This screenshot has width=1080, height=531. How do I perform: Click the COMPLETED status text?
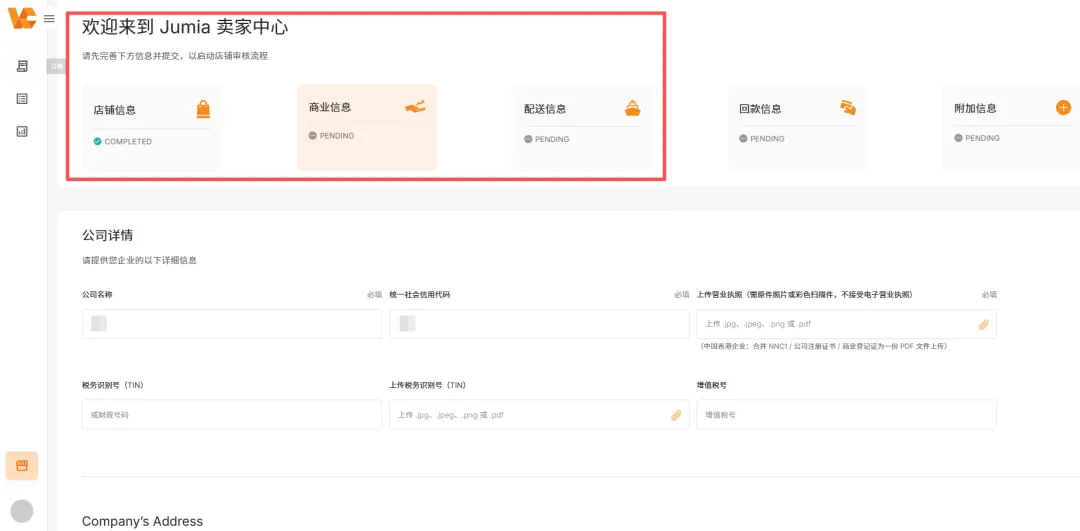click(128, 142)
